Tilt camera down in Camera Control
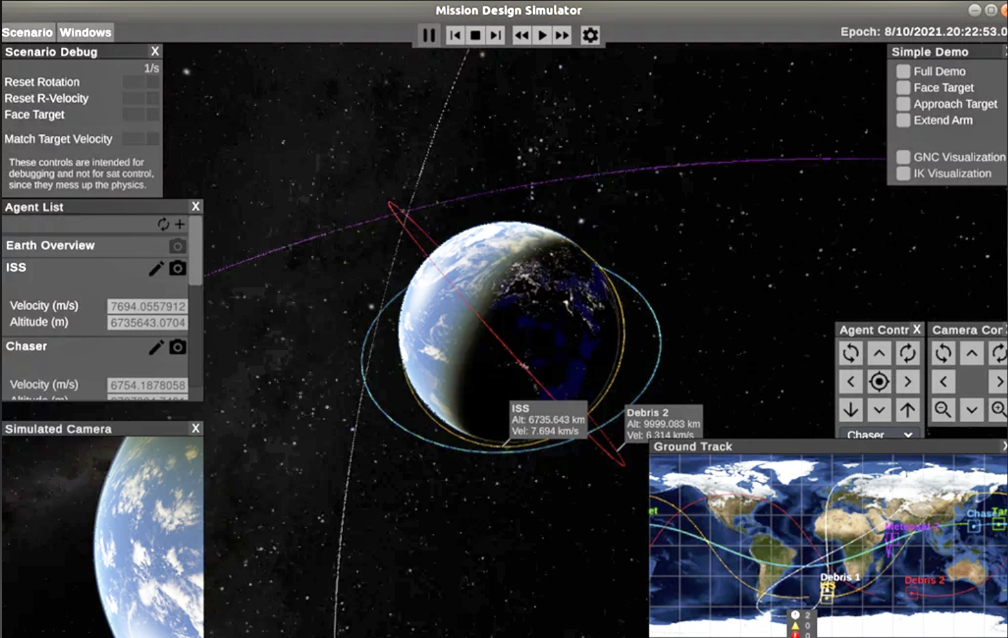This screenshot has width=1008, height=638. [971, 410]
